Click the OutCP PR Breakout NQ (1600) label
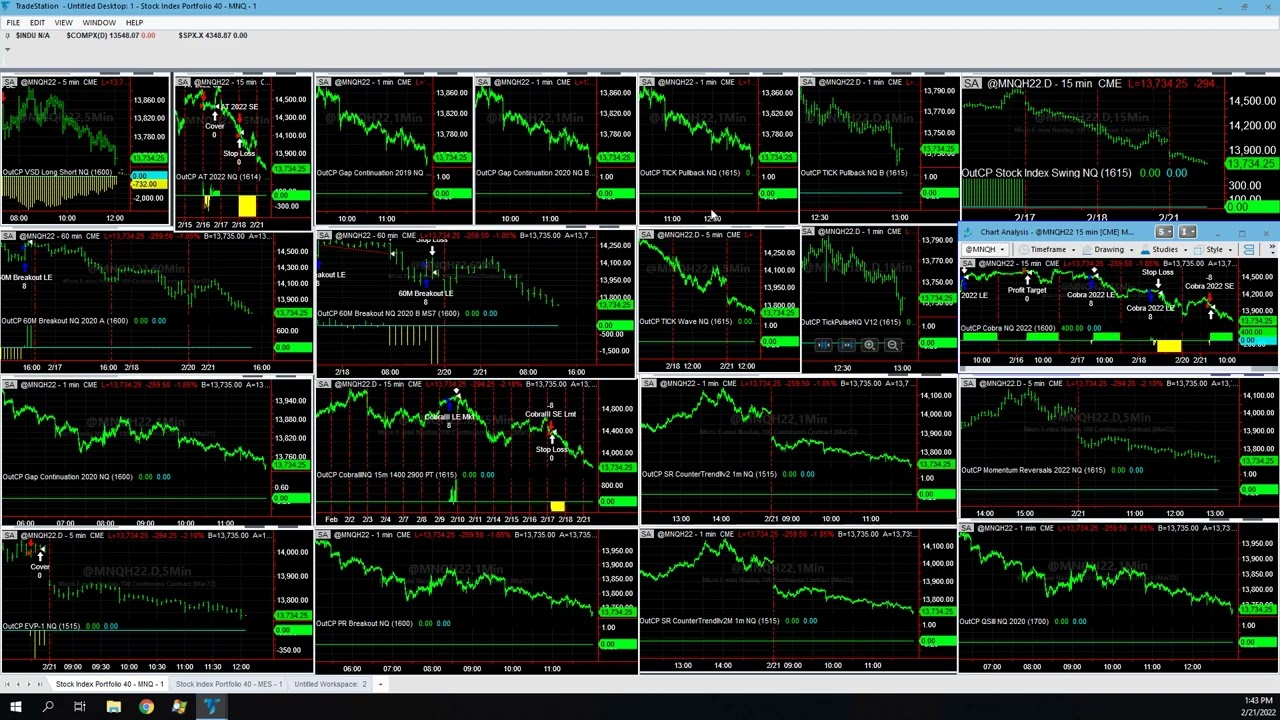Image resolution: width=1280 pixels, height=720 pixels. (x=364, y=623)
